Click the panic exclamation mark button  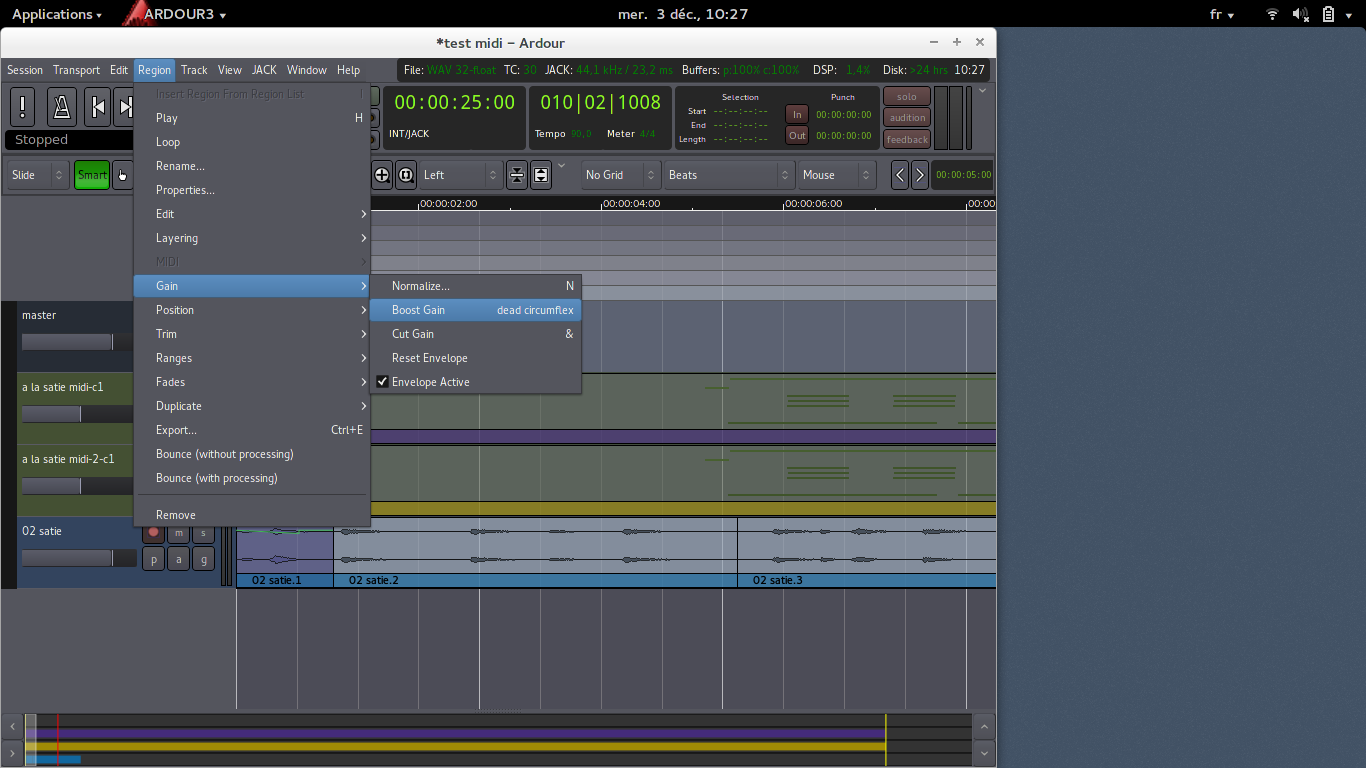click(x=23, y=106)
